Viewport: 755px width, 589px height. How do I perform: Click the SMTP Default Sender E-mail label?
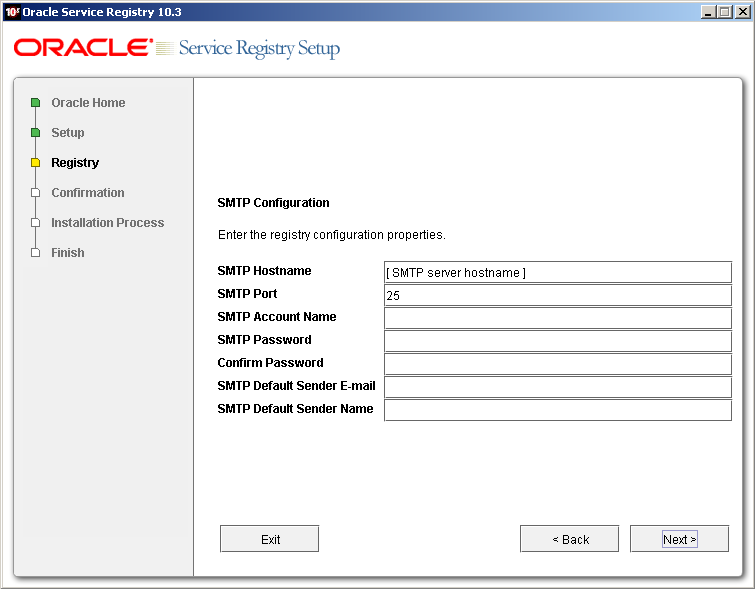click(x=296, y=386)
